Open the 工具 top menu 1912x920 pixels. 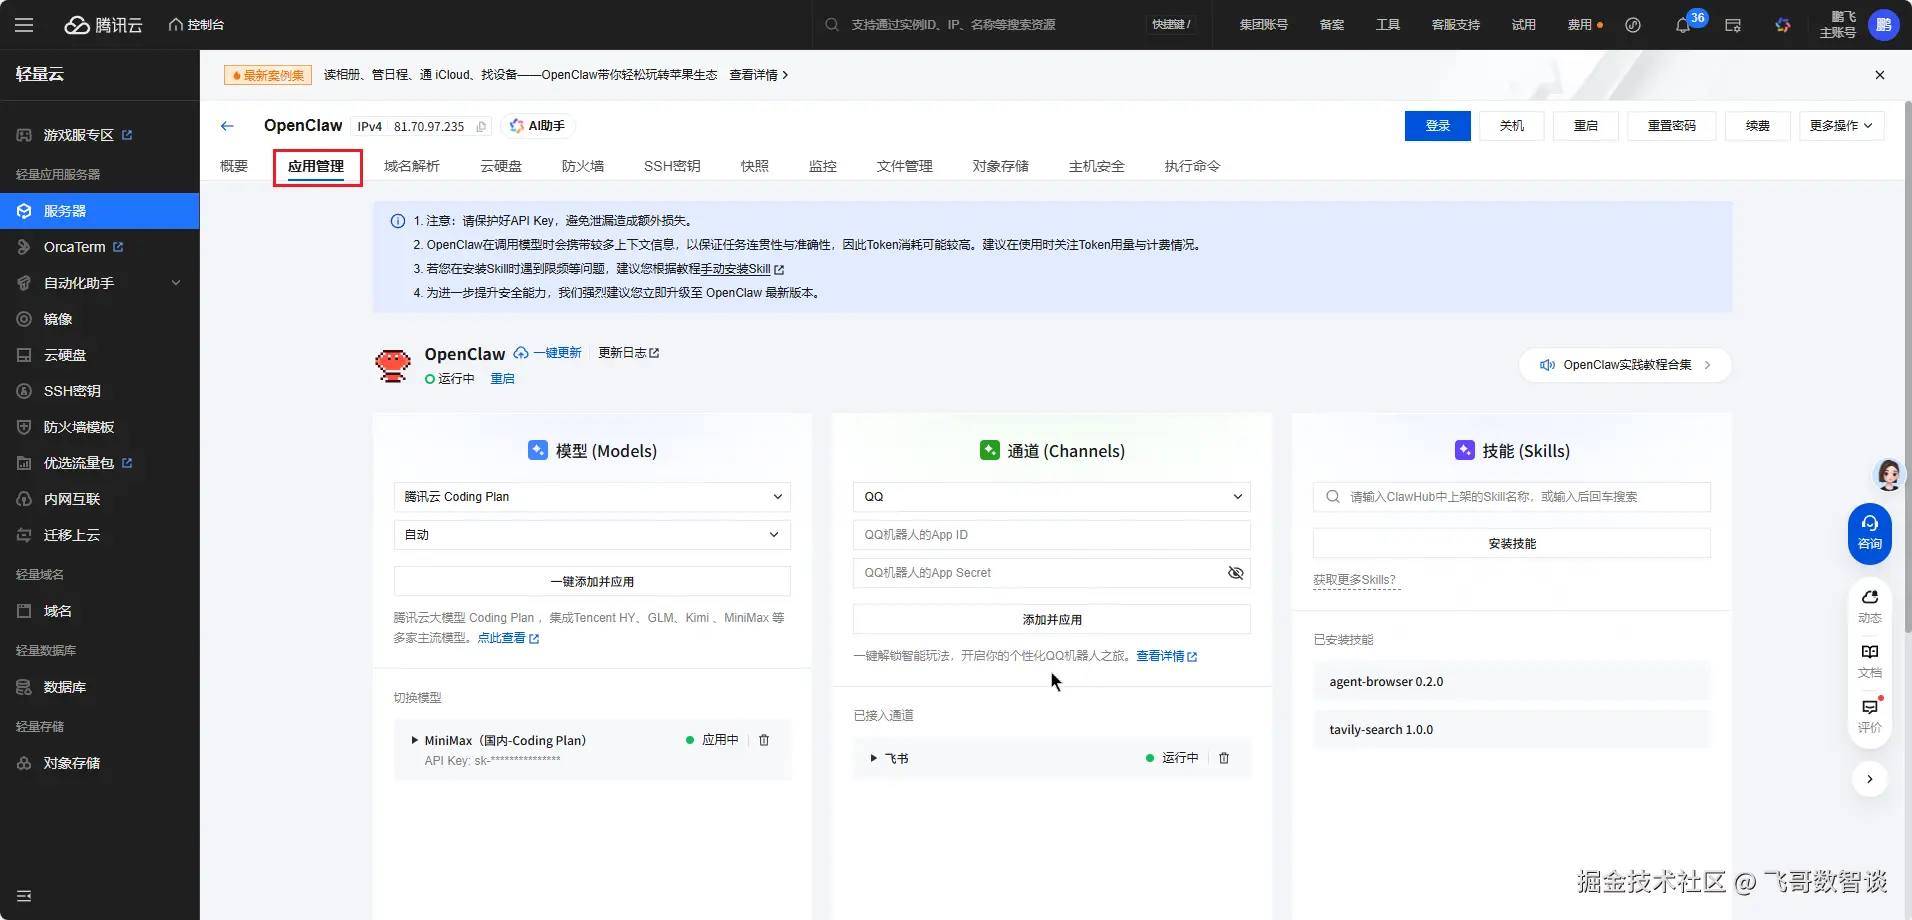(1388, 25)
